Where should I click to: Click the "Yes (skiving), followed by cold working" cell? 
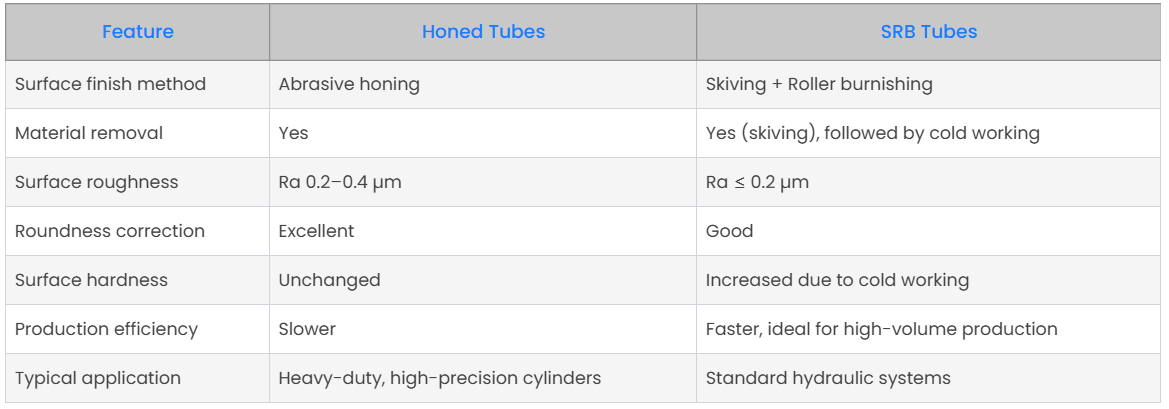pos(873,133)
